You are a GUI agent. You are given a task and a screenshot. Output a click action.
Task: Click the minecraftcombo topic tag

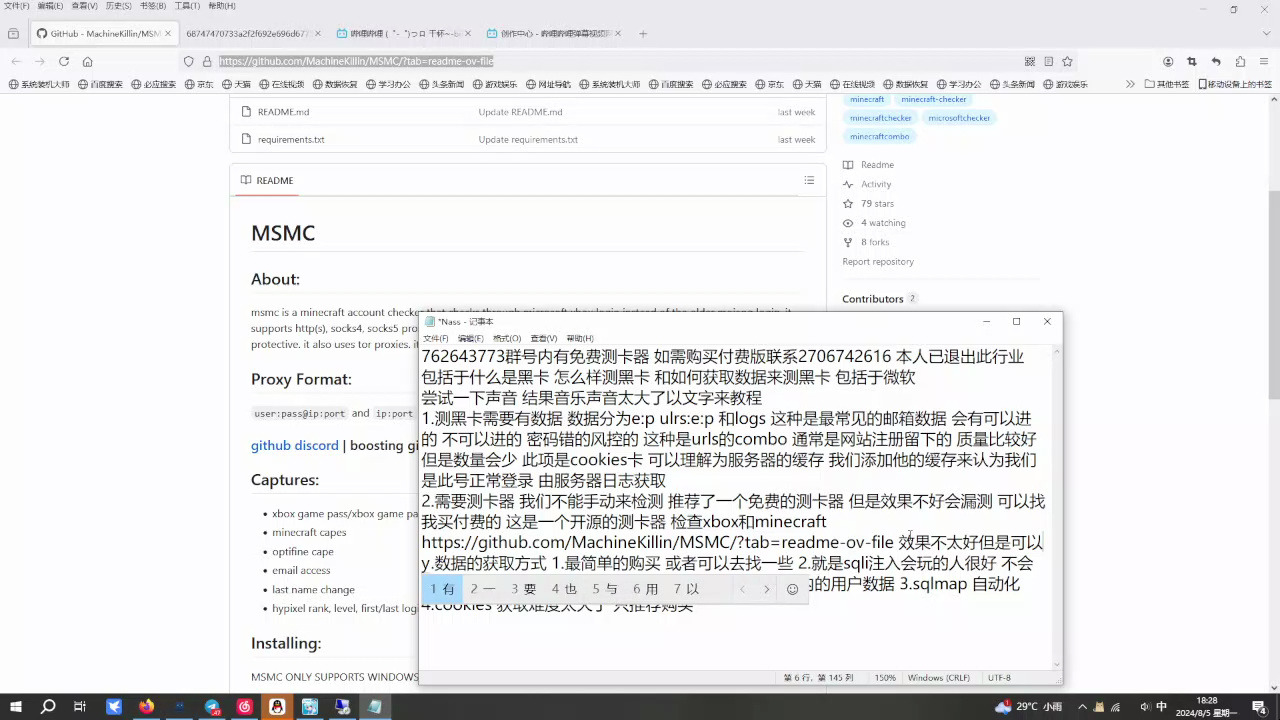tap(880, 136)
